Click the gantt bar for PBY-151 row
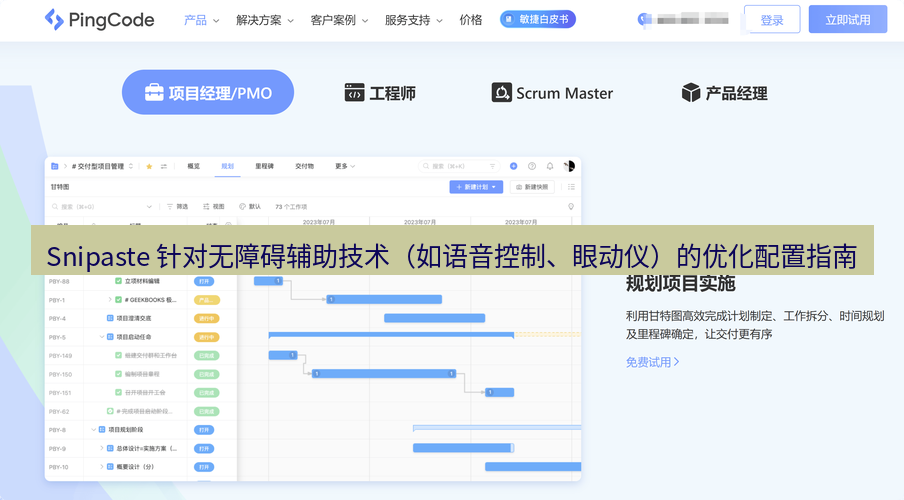Viewport: 904px width, 500px height. pyautogui.click(x=499, y=393)
